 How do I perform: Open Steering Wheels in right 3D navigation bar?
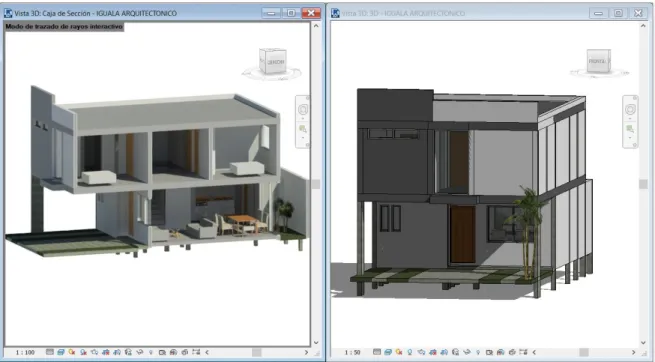630,109
